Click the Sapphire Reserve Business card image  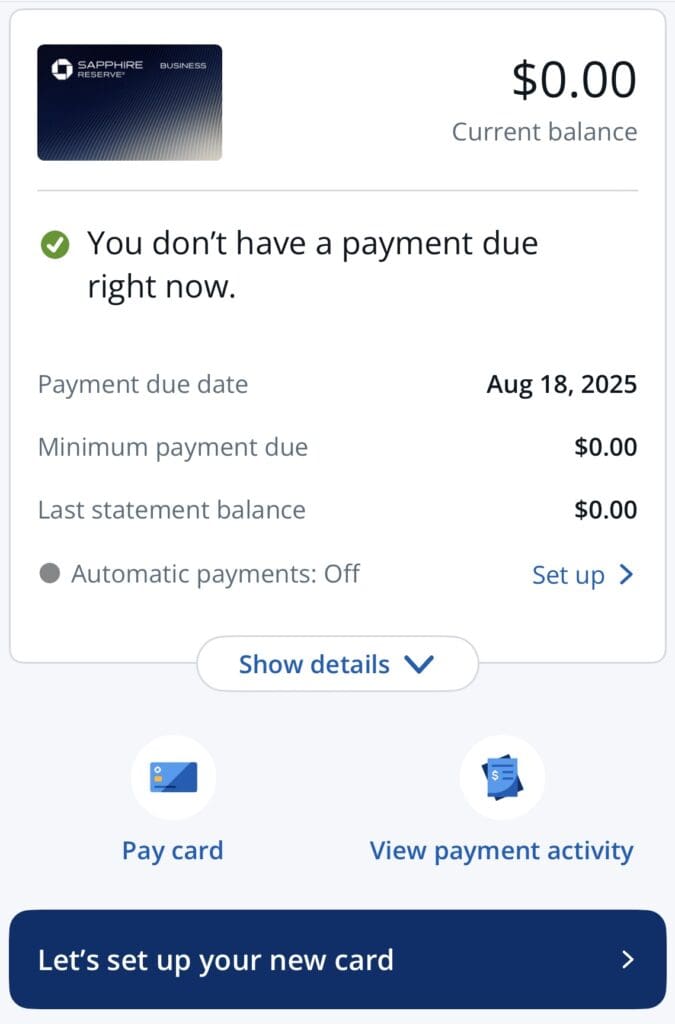point(130,102)
